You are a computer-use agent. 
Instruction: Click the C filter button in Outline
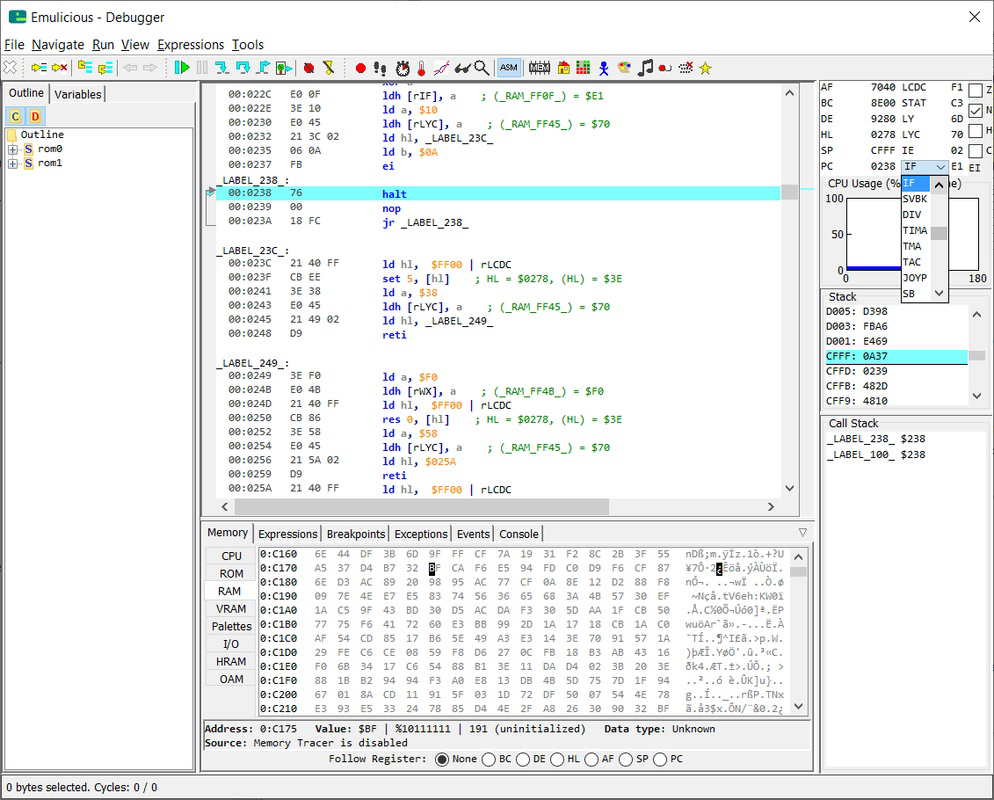click(x=16, y=116)
